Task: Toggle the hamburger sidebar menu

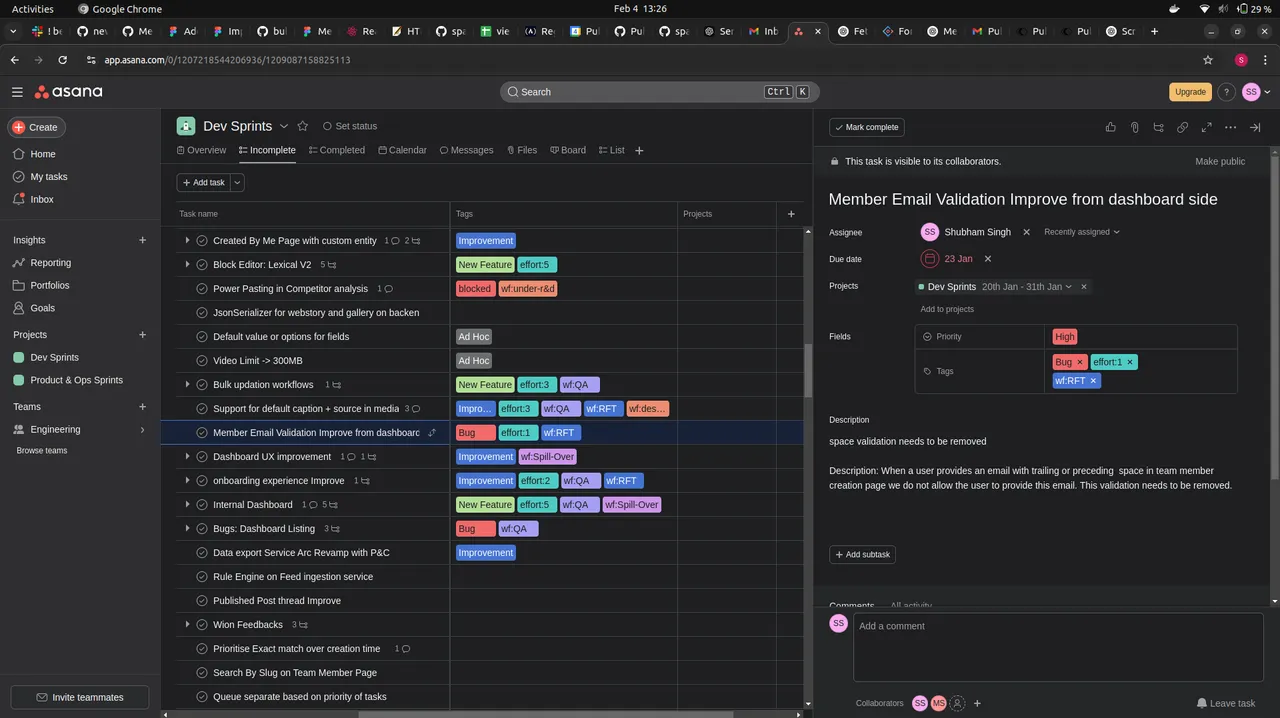Action: pos(17,92)
